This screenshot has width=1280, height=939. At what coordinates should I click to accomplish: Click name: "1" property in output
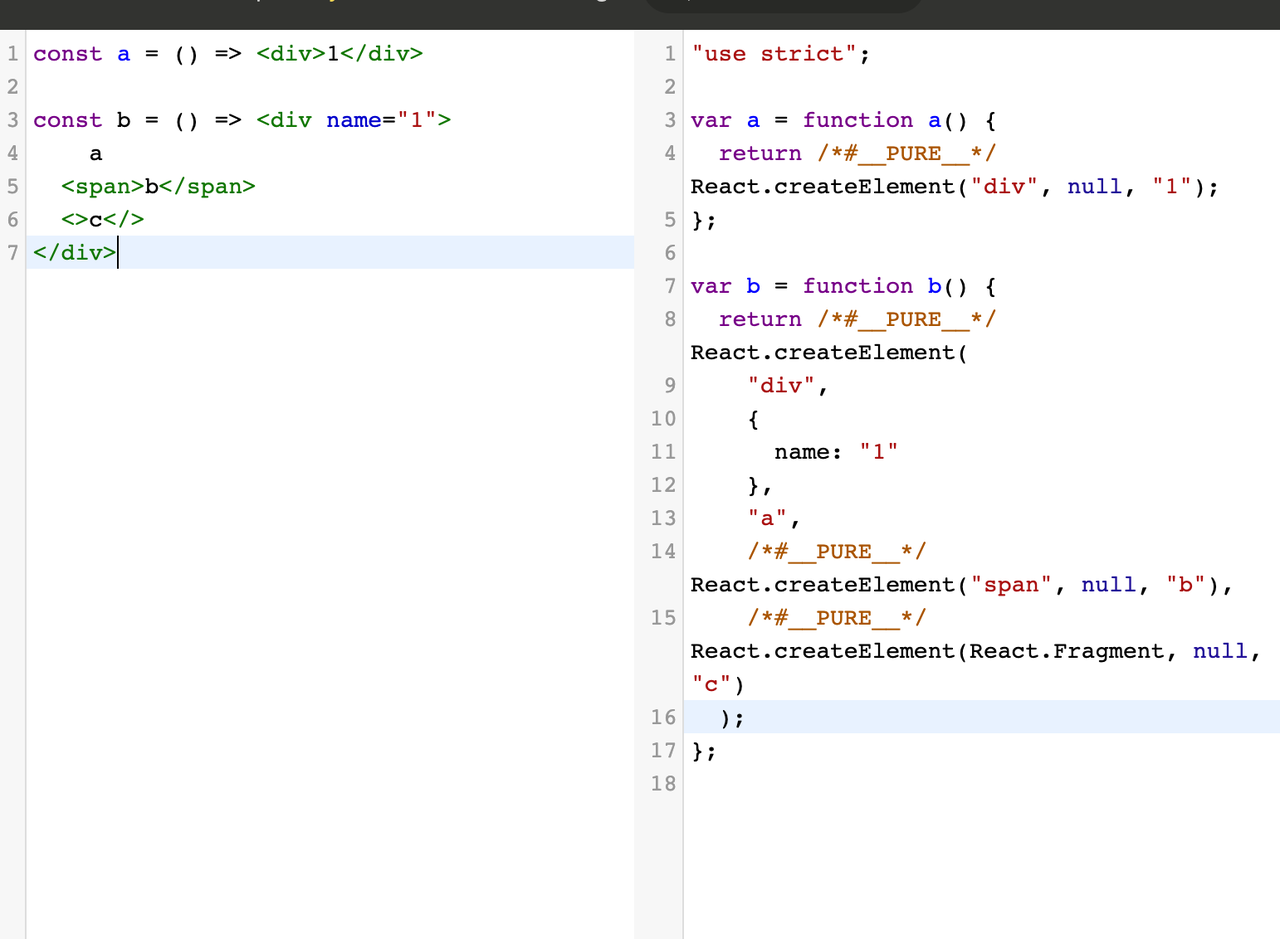click(x=836, y=451)
